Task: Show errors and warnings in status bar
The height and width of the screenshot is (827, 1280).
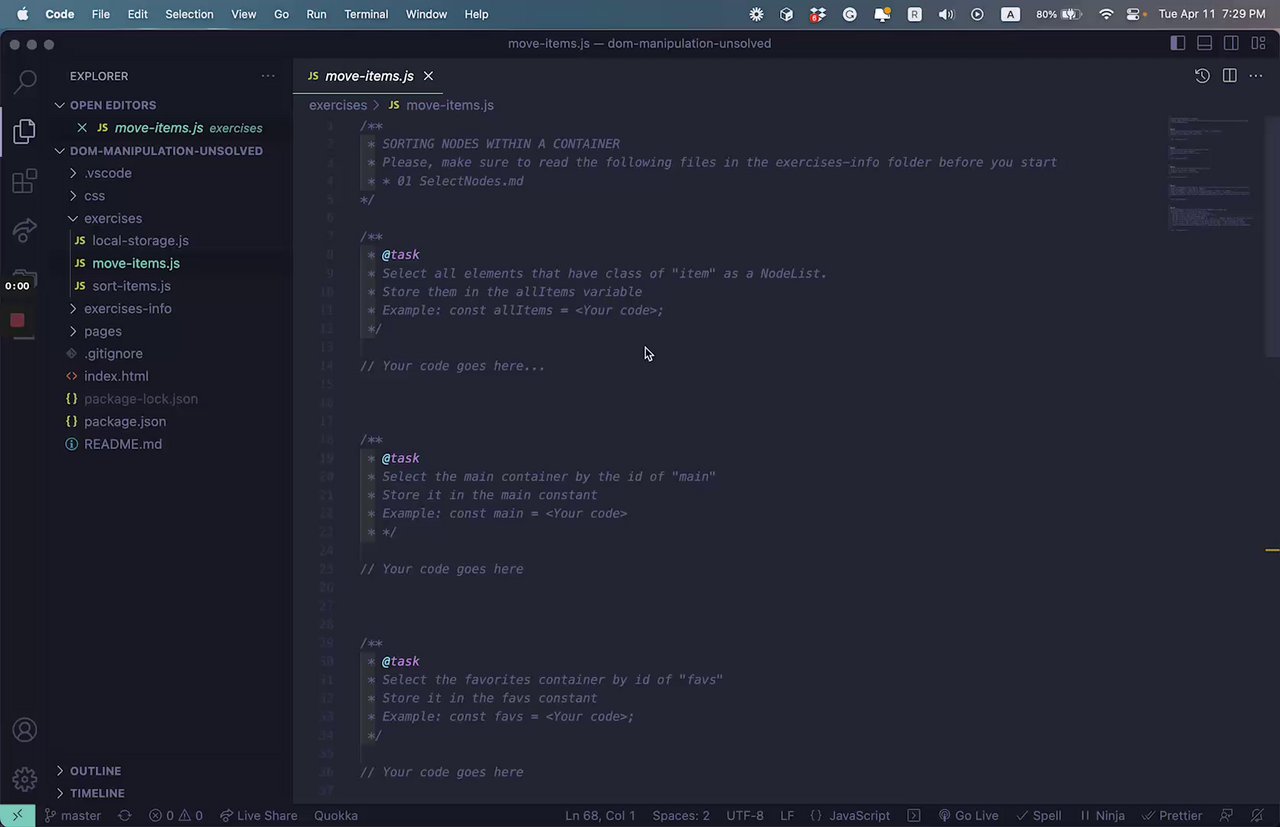Action: pyautogui.click(x=176, y=815)
